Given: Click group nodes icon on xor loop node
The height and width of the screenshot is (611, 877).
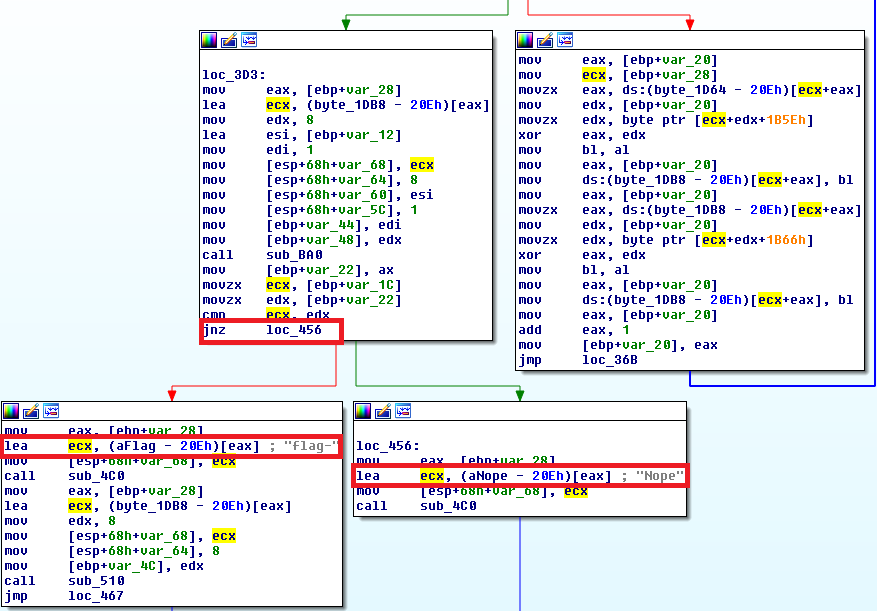Looking at the screenshot, I should [565, 40].
